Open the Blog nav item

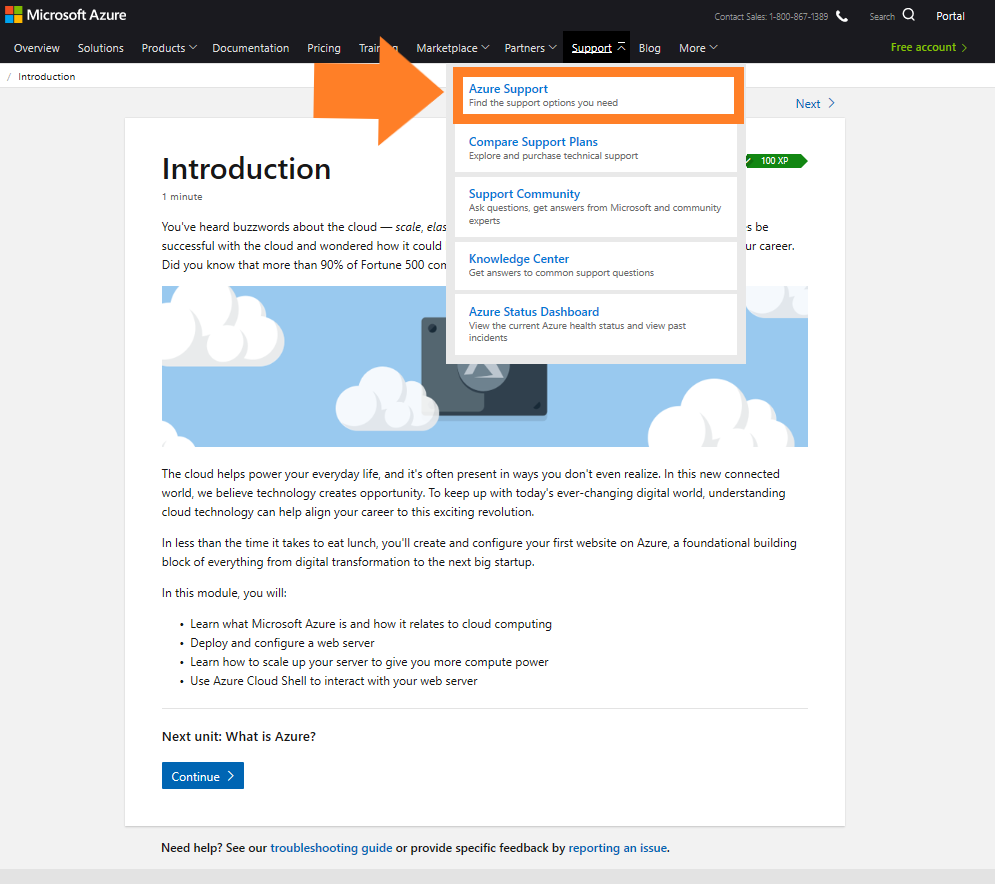click(649, 48)
